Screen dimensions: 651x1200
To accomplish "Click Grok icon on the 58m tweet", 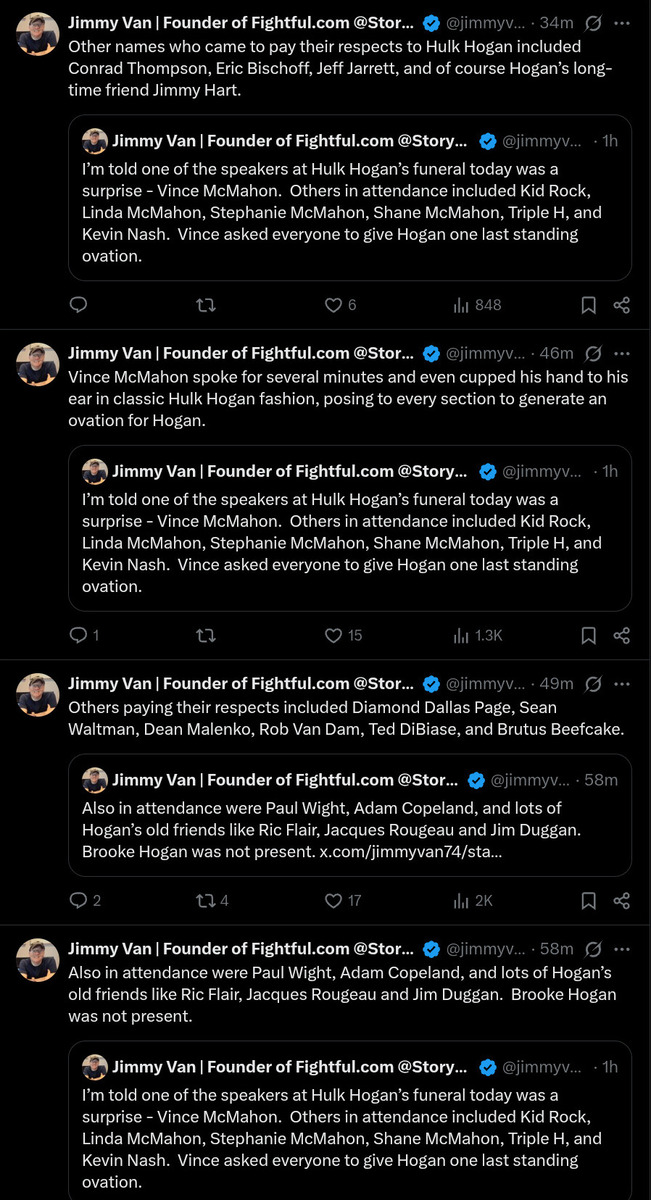I will point(592,949).
